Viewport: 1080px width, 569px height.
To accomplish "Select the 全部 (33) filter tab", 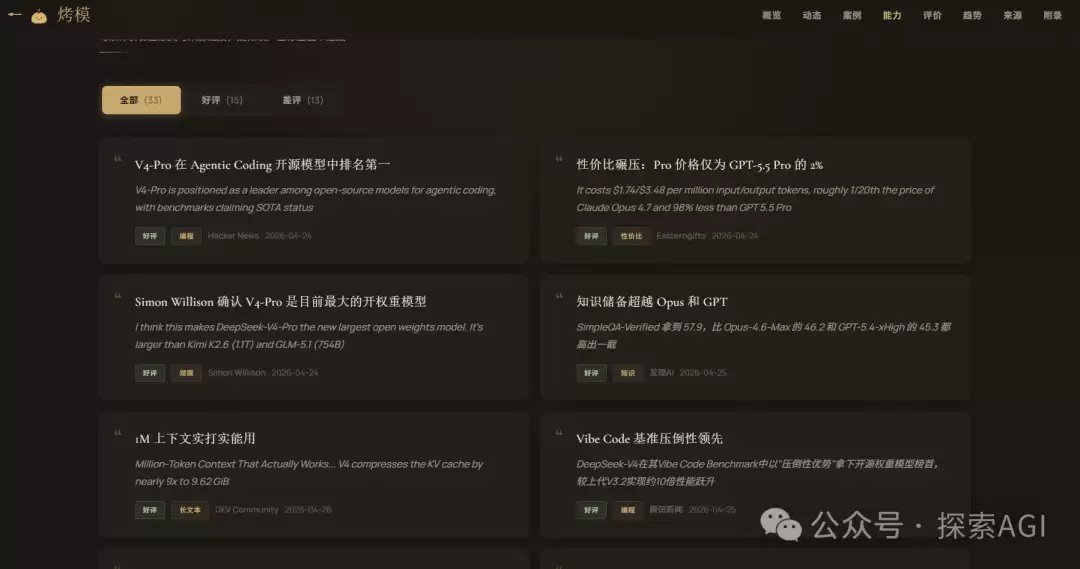I will (141, 100).
